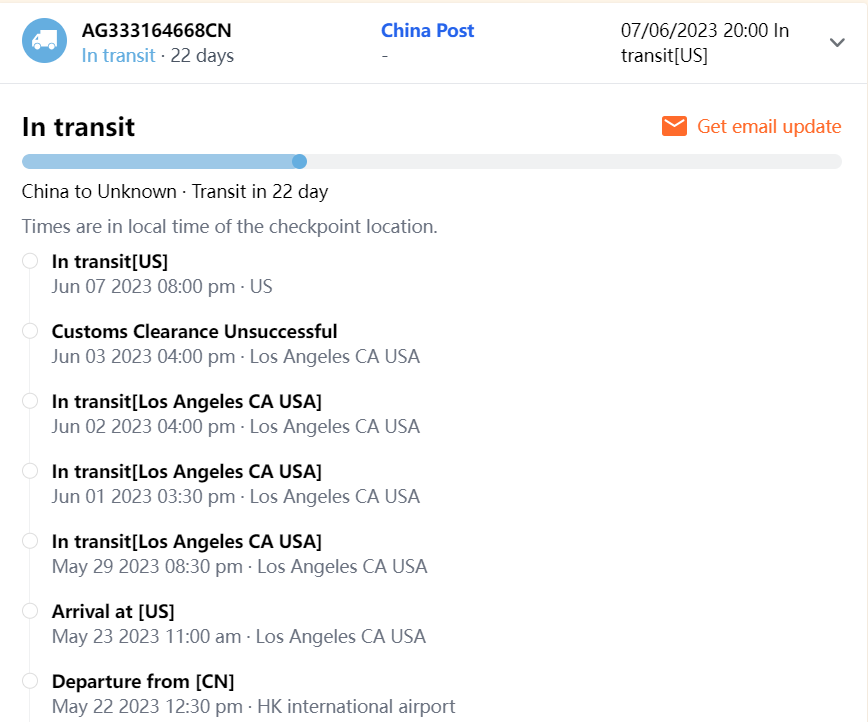Click the Arrival at [US] event title
Image resolution: width=868 pixels, height=722 pixels.
pos(113,611)
